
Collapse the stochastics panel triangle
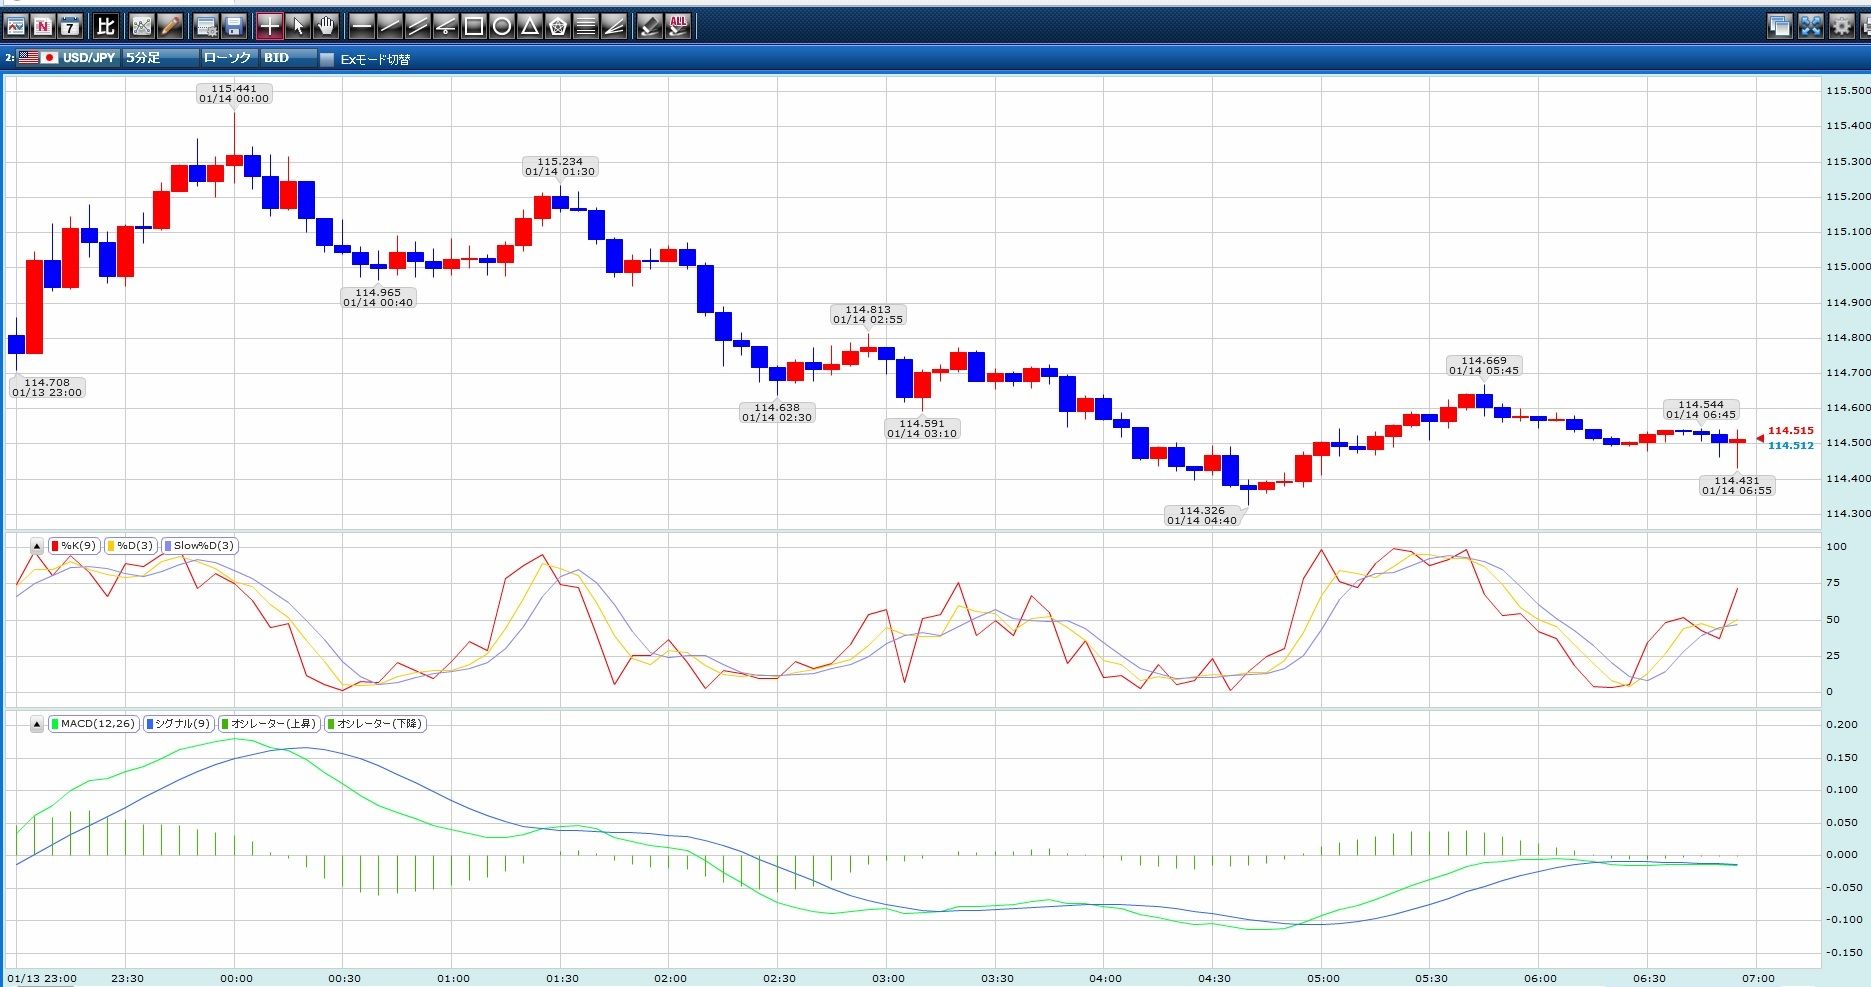tap(37, 546)
